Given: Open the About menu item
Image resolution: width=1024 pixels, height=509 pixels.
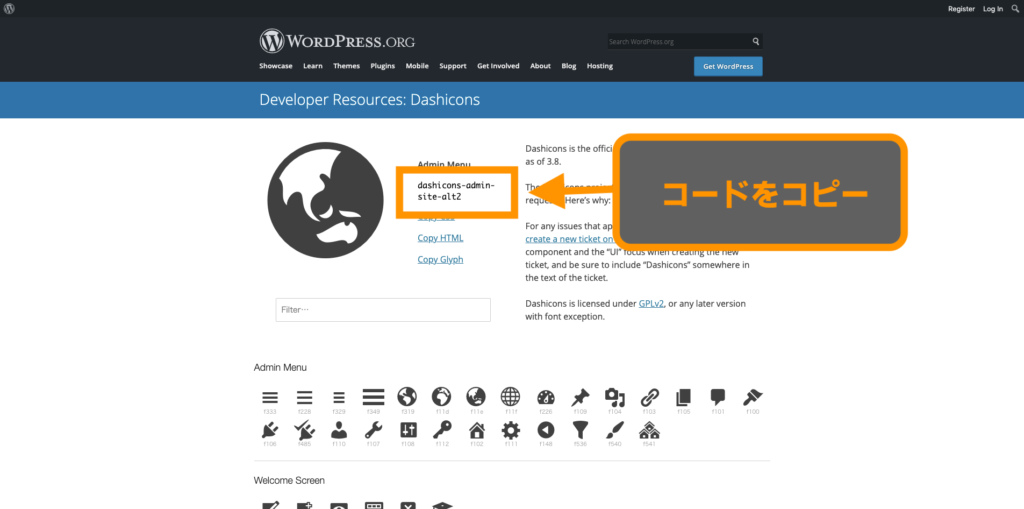Looking at the screenshot, I should (540, 66).
